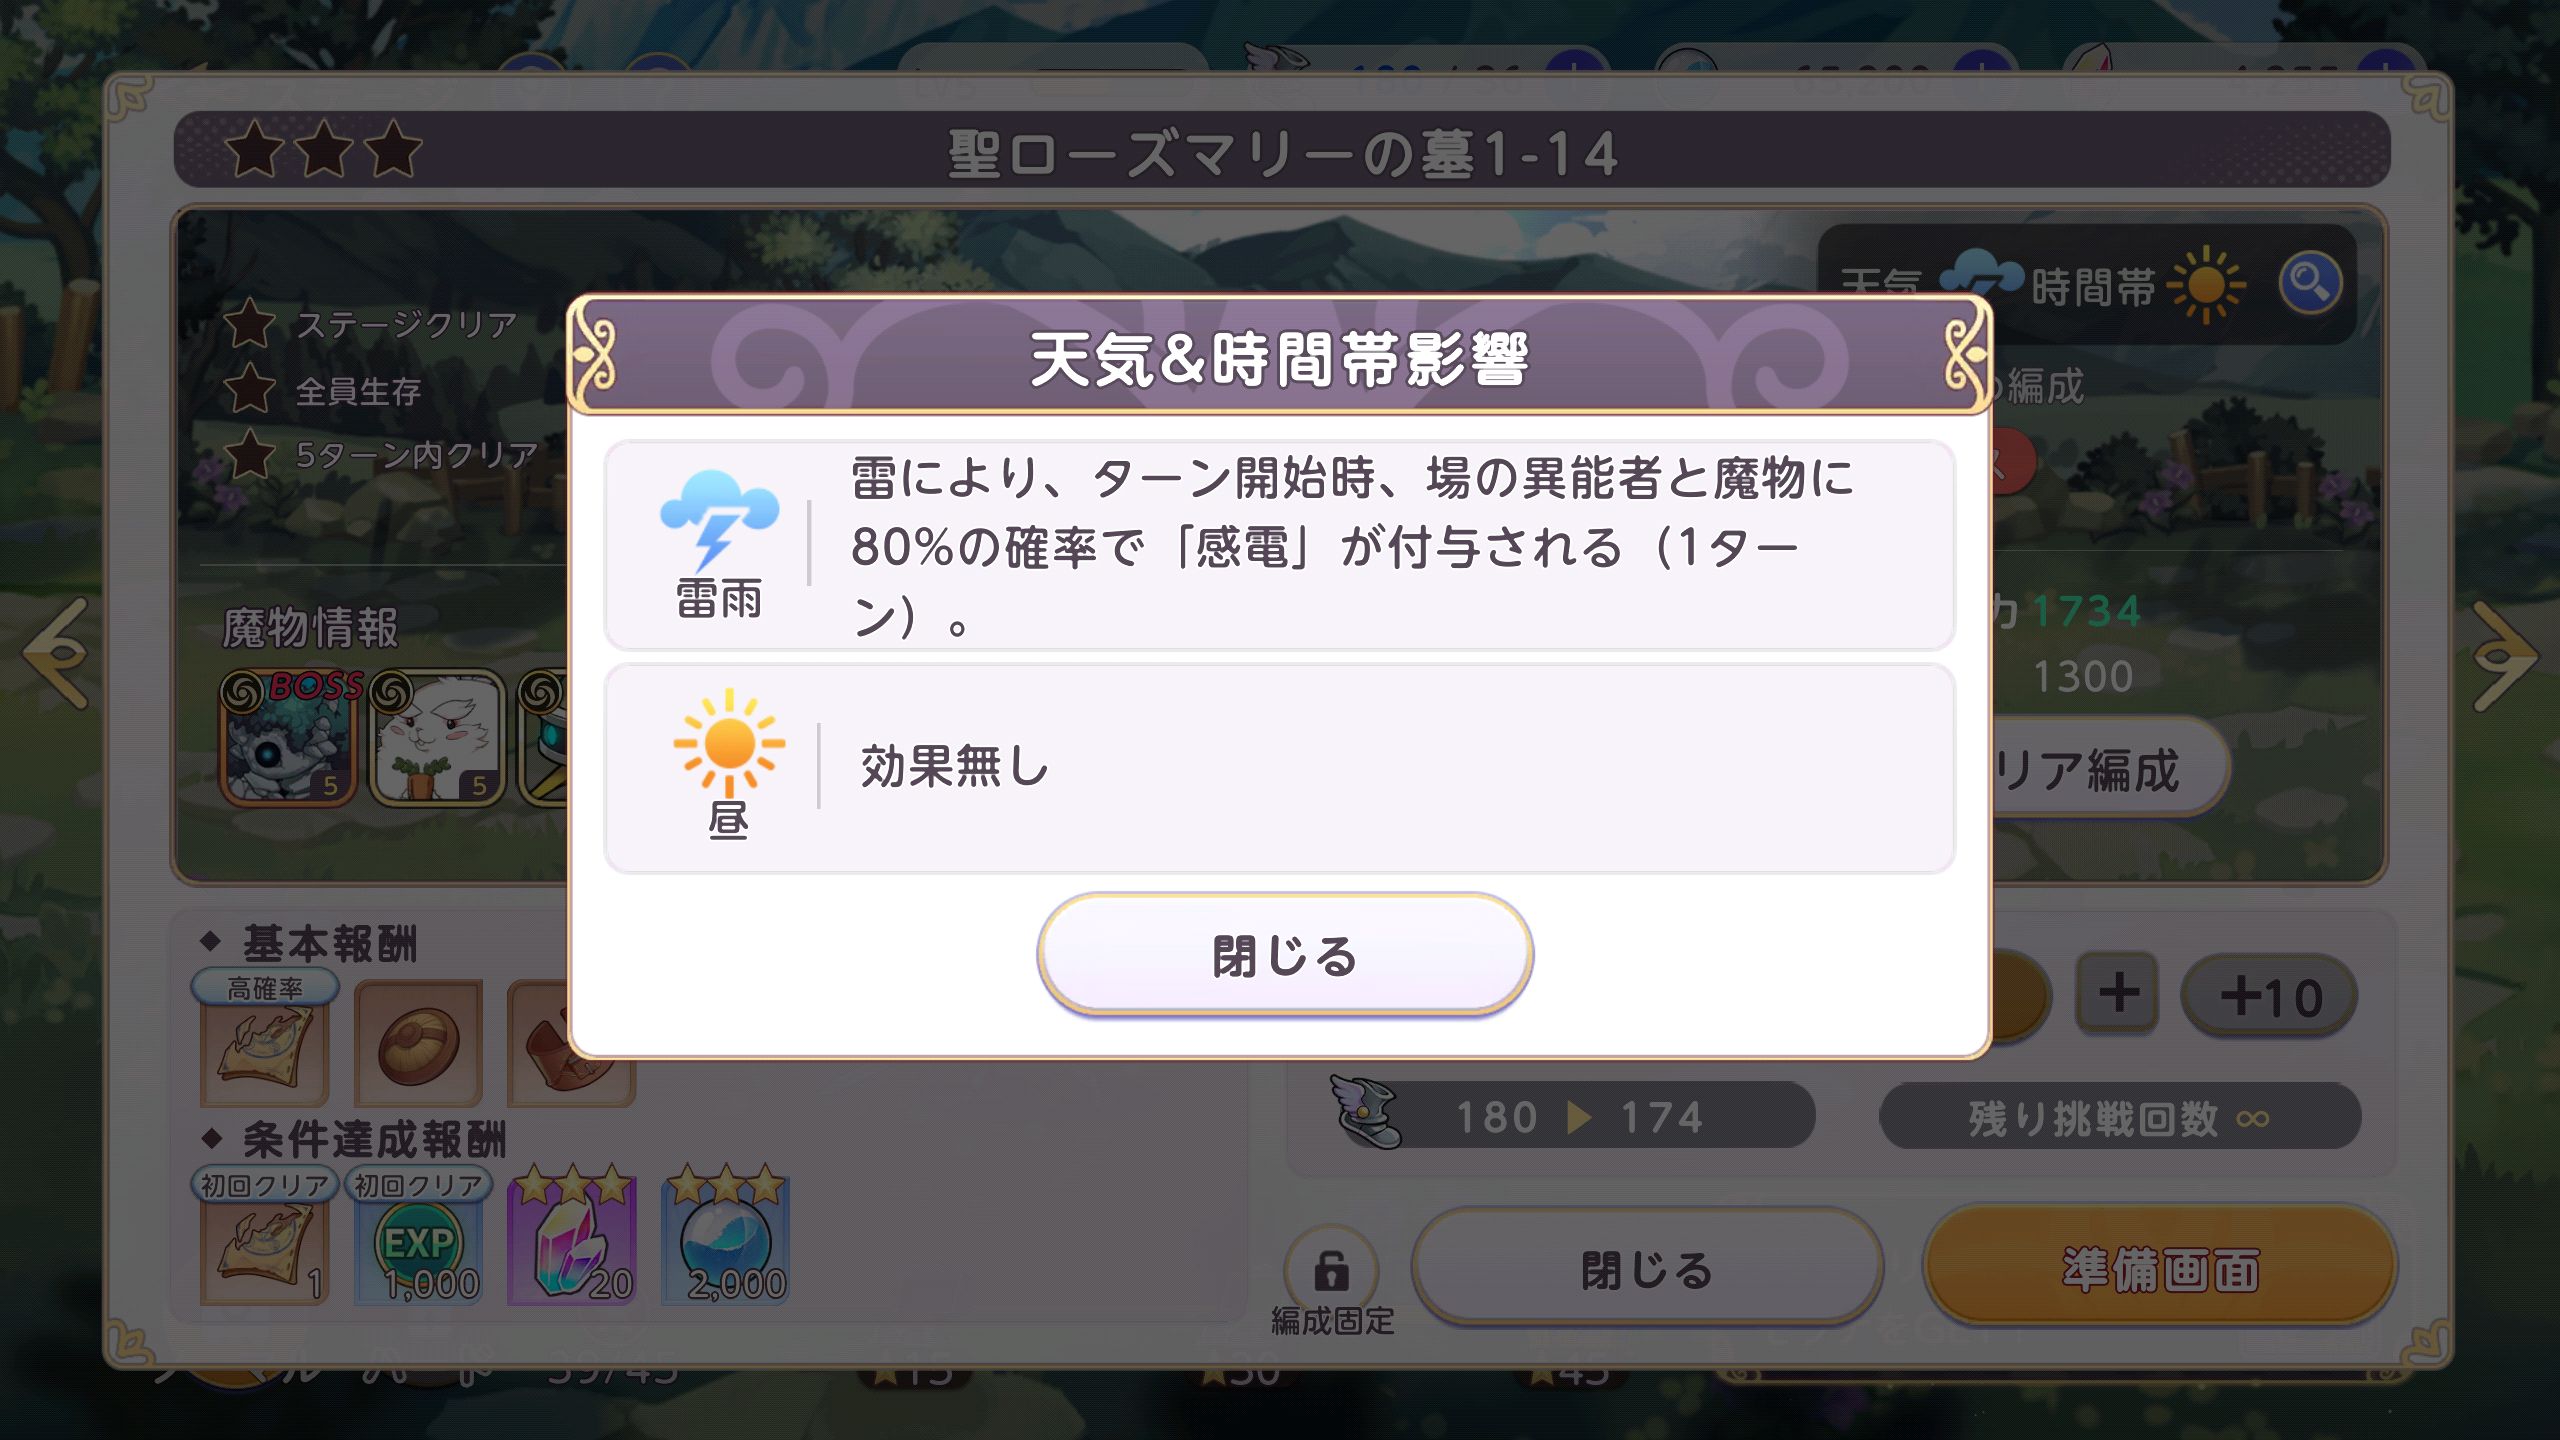
Task: Open the weather details magnifier icon
Action: pos(2310,283)
